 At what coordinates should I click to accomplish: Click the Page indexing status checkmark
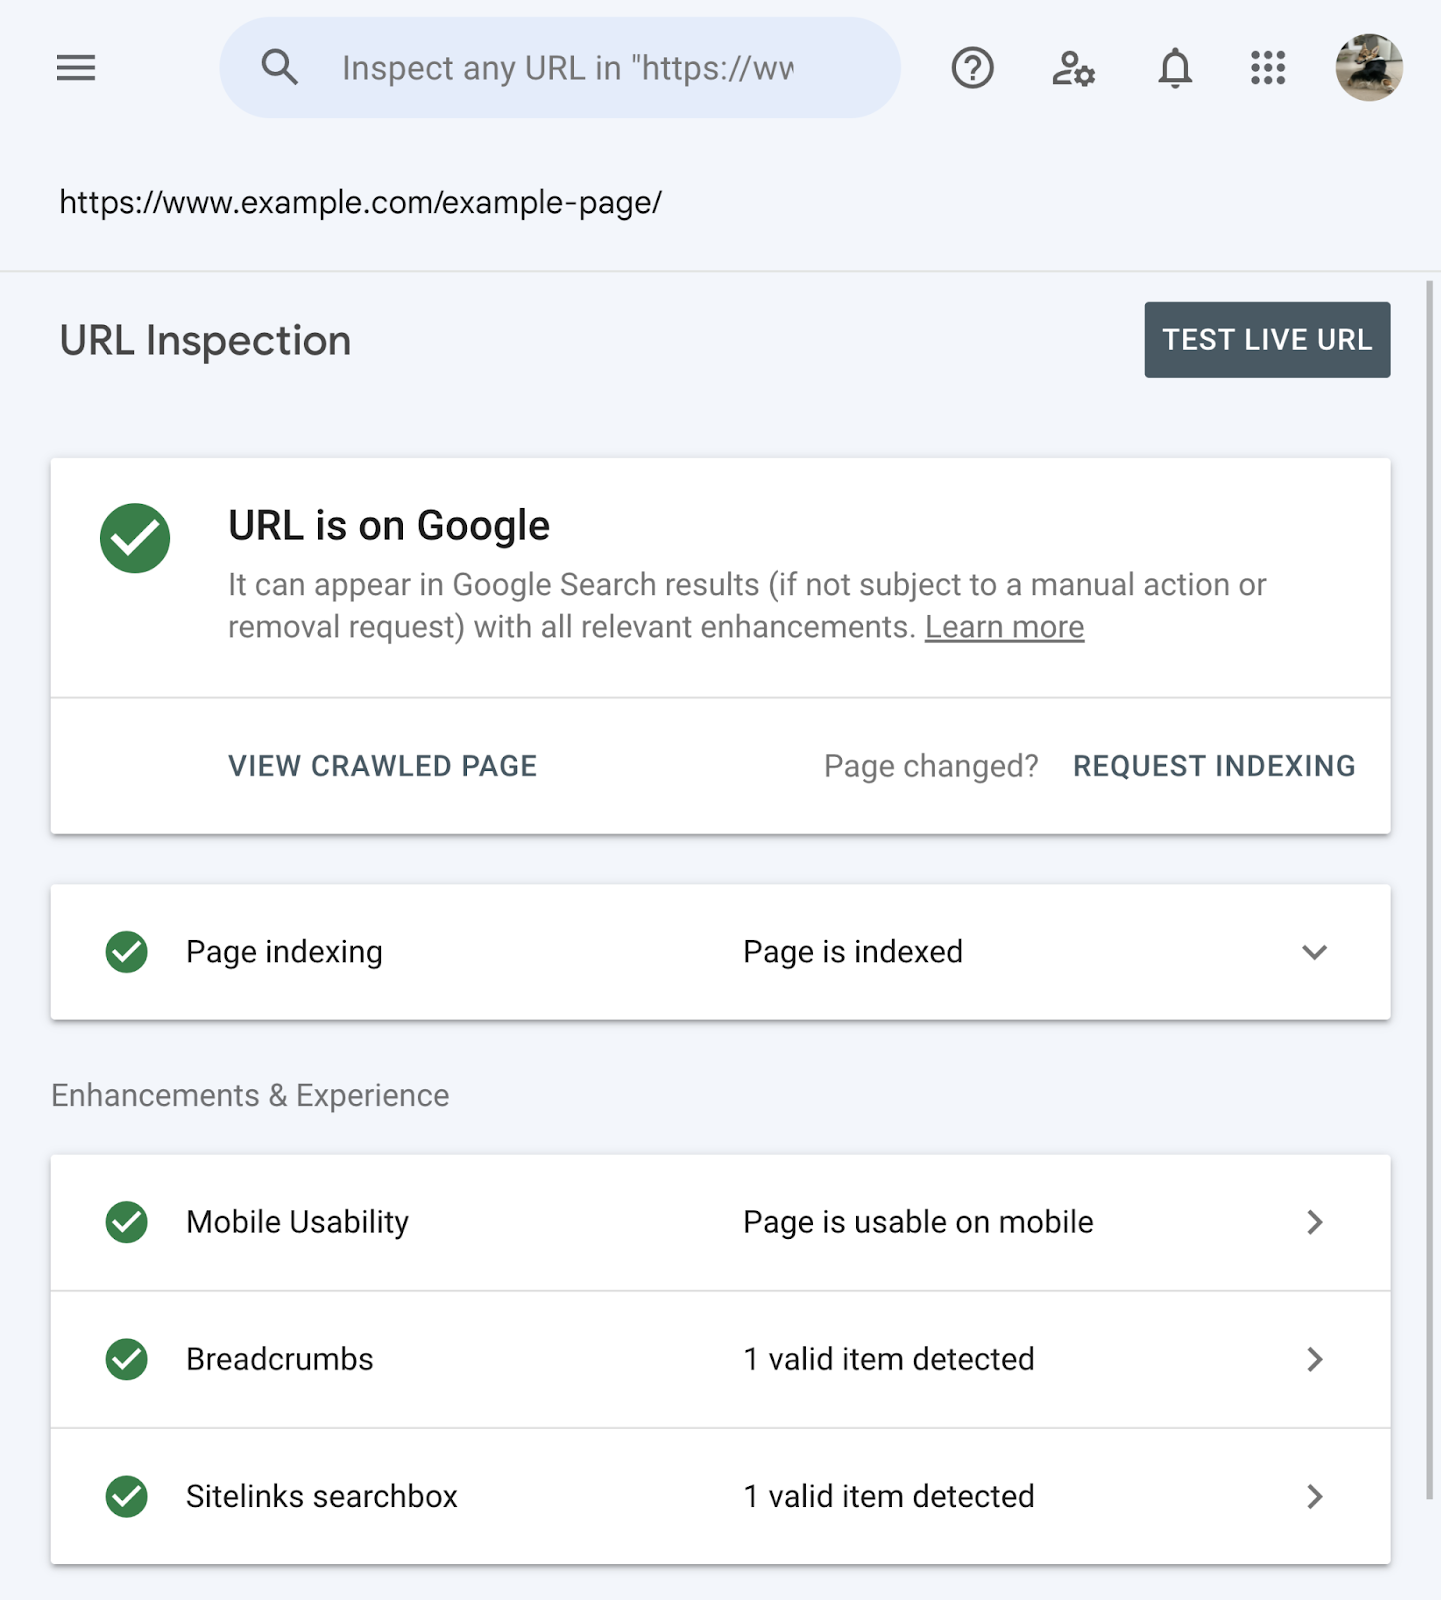[x=125, y=952]
